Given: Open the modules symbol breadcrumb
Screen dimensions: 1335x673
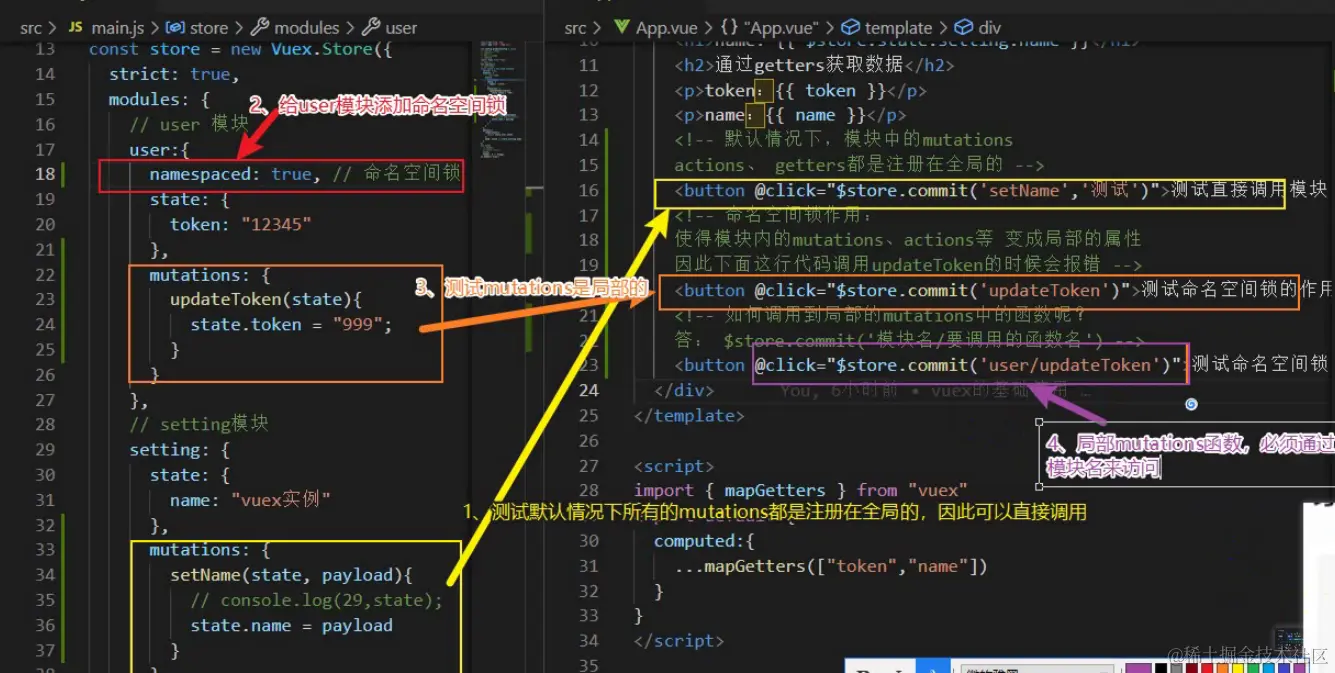Looking at the screenshot, I should [x=295, y=28].
